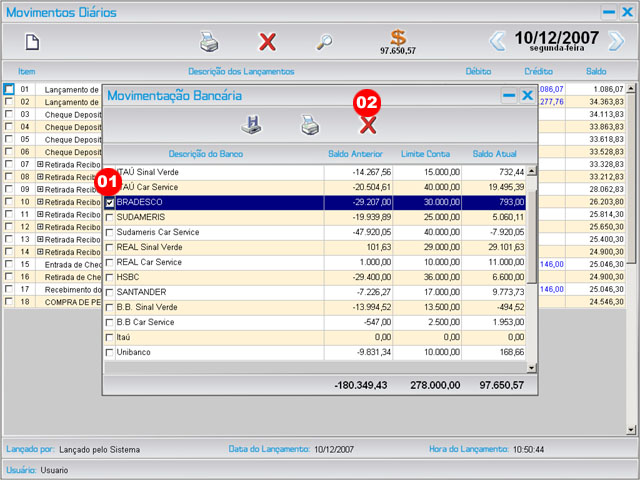This screenshot has height=480, width=640.
Task: Click the dollar sign balance icon
Action: click(398, 38)
